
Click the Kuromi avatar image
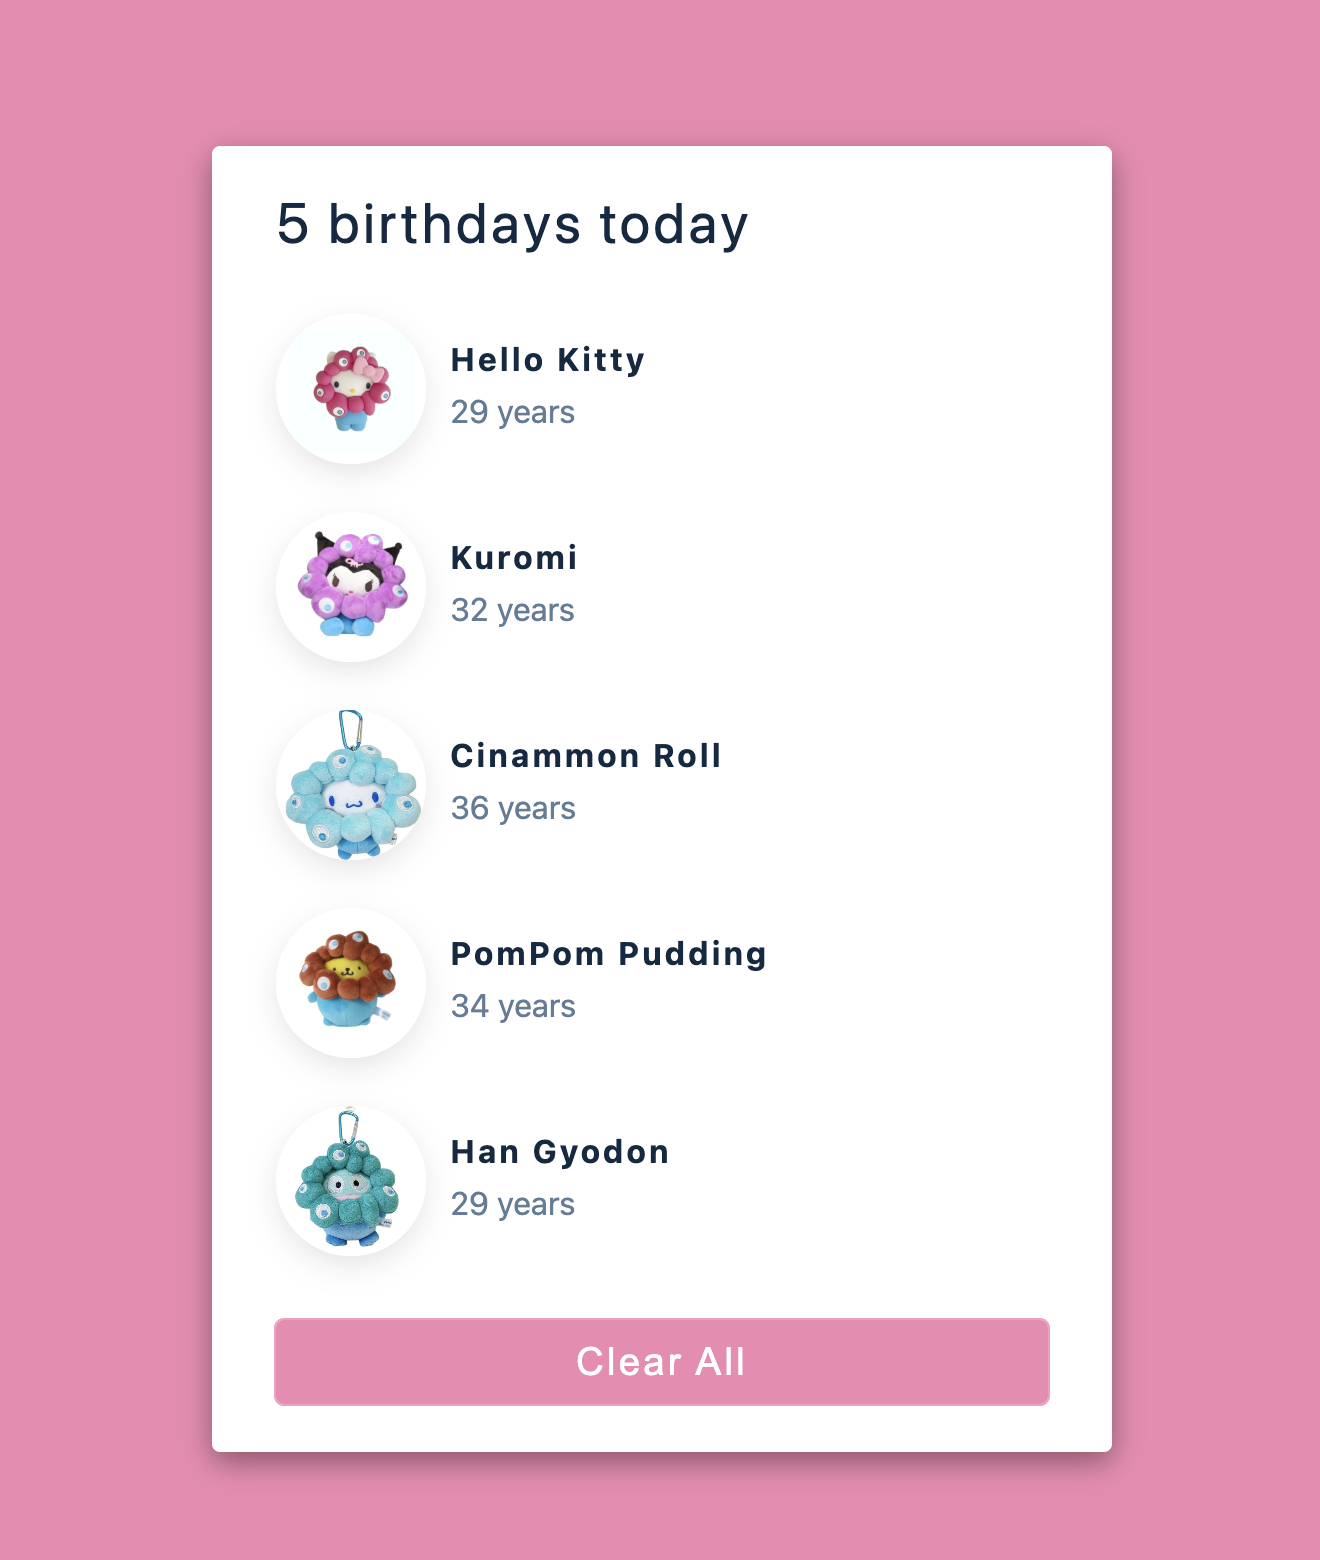click(351, 586)
